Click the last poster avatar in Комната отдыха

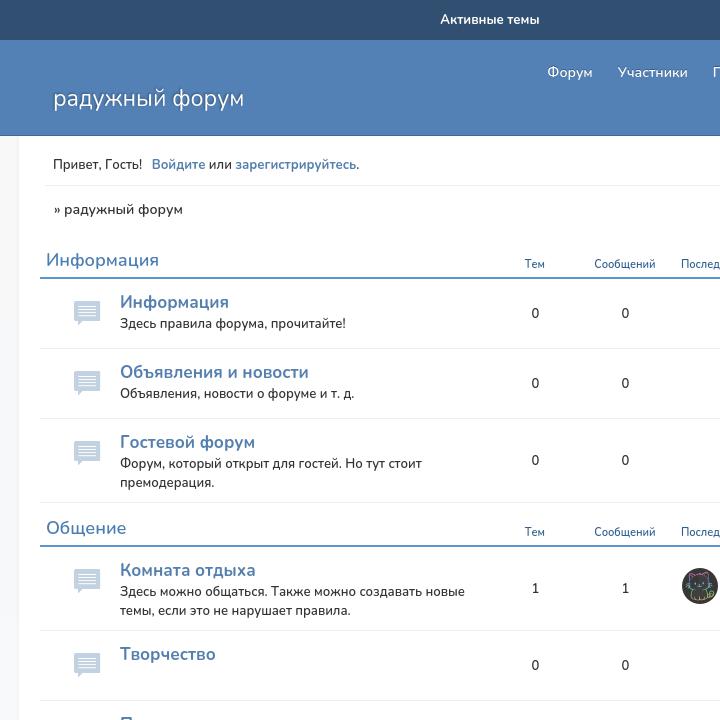[x=700, y=586]
